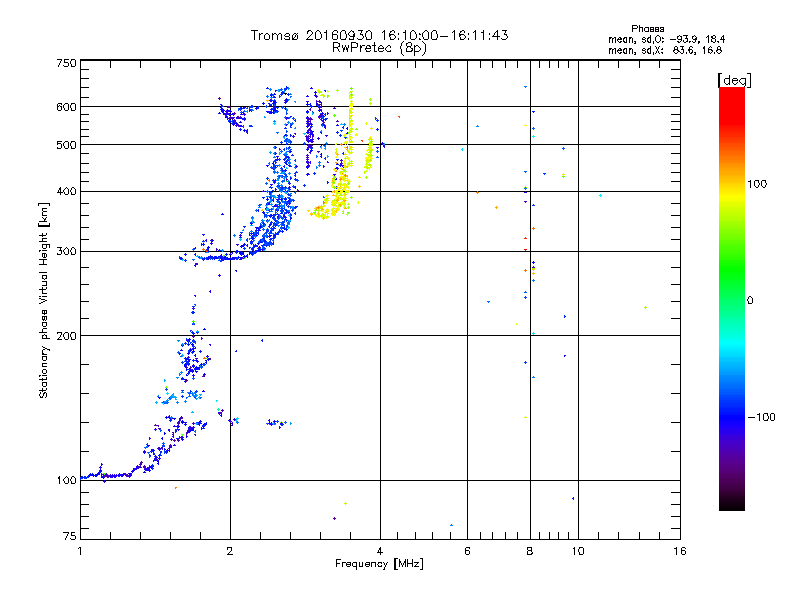This screenshot has height=600, width=800.
Task: Click the 'Phases' heading text
Action: (647, 29)
